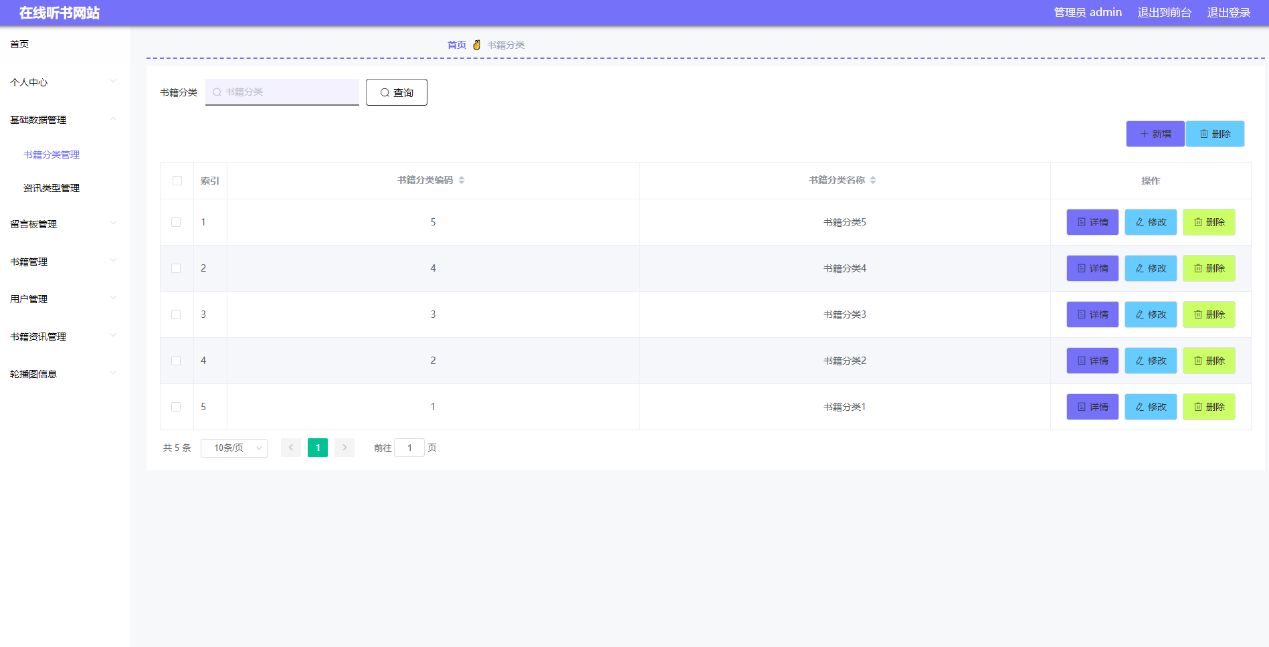Click the 在线听书网站 site title
Image resolution: width=1269 pixels, height=647 pixels.
tap(60, 13)
